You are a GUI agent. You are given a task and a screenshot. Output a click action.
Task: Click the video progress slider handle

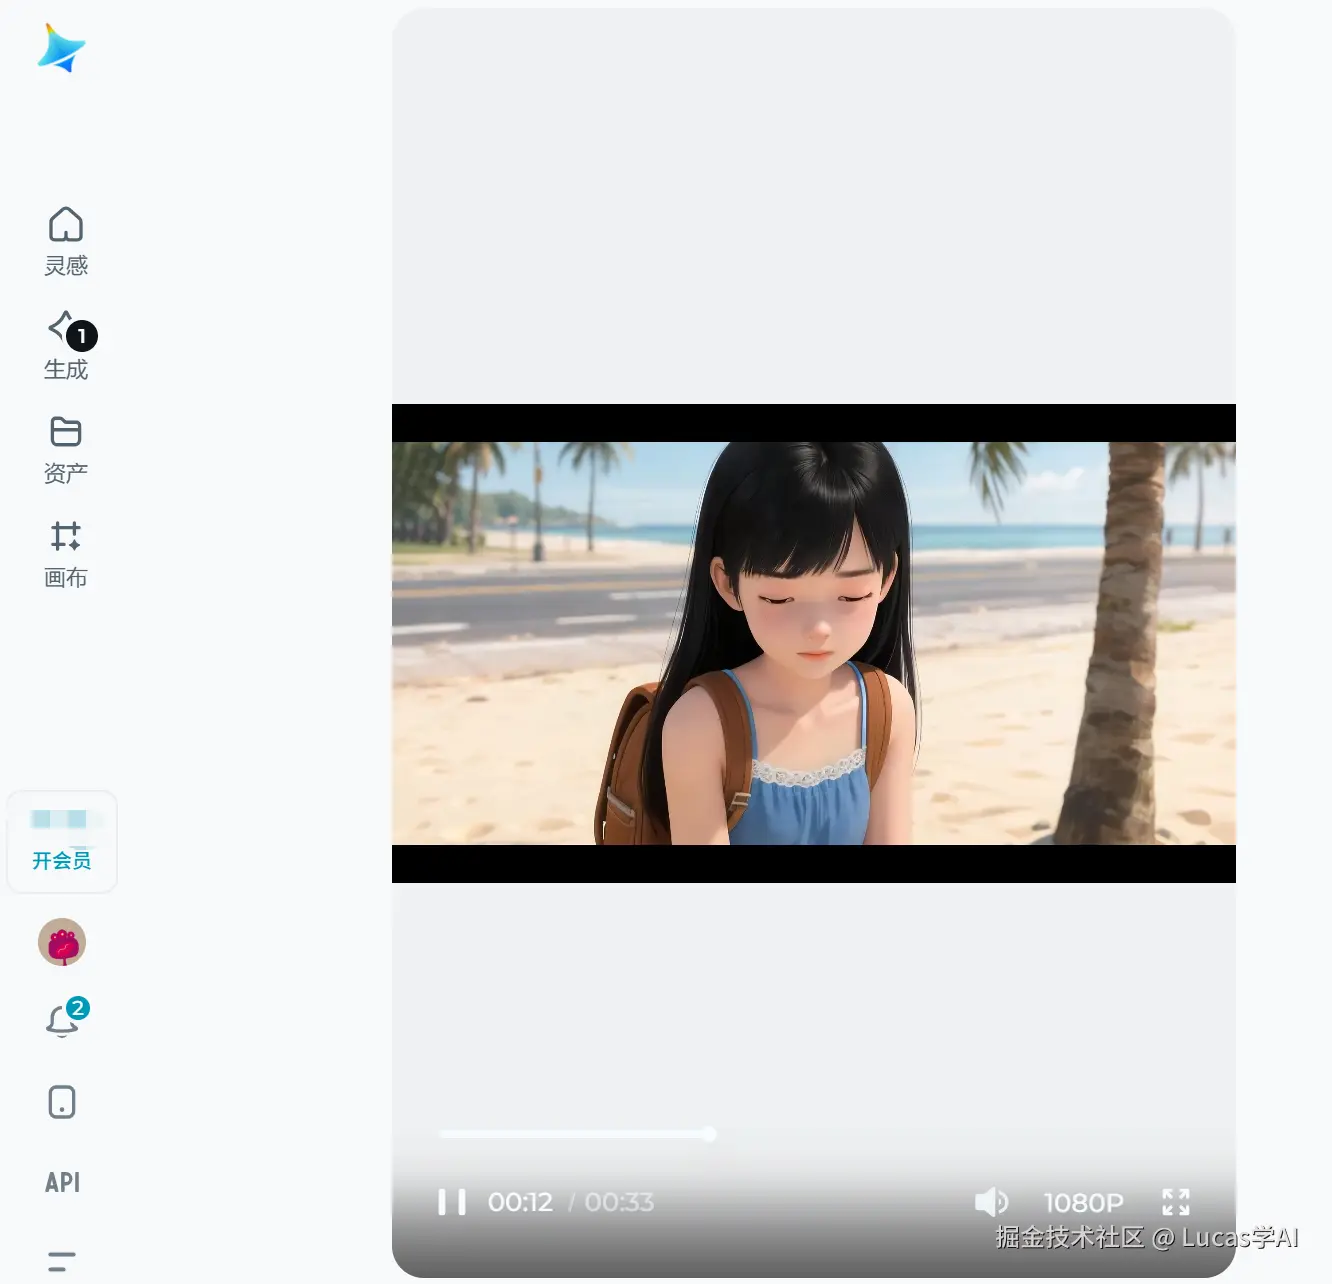[x=709, y=1134]
